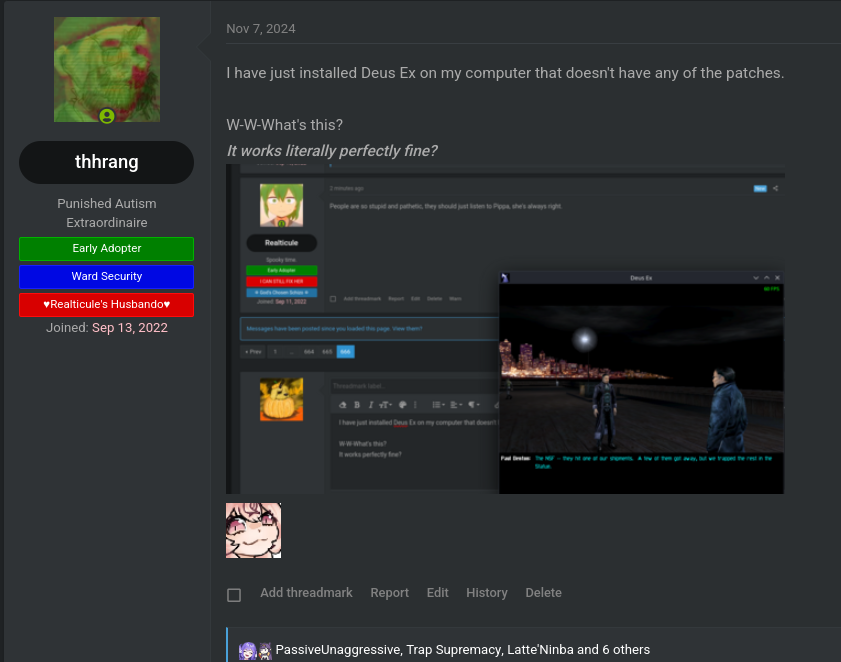Click the line W-W-What's this?

coord(284,125)
